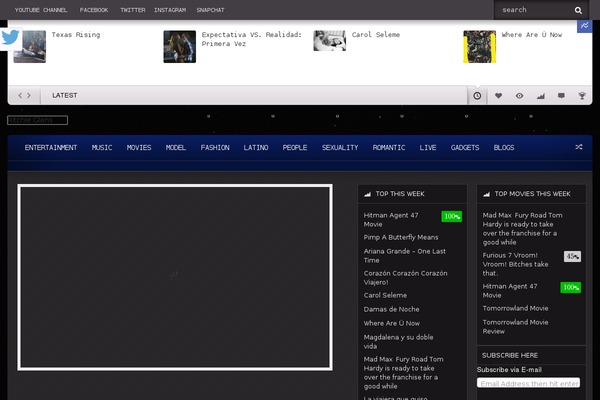The height and width of the screenshot is (400, 600).
Task: Go to next carousel items arrow
Action: [29, 95]
